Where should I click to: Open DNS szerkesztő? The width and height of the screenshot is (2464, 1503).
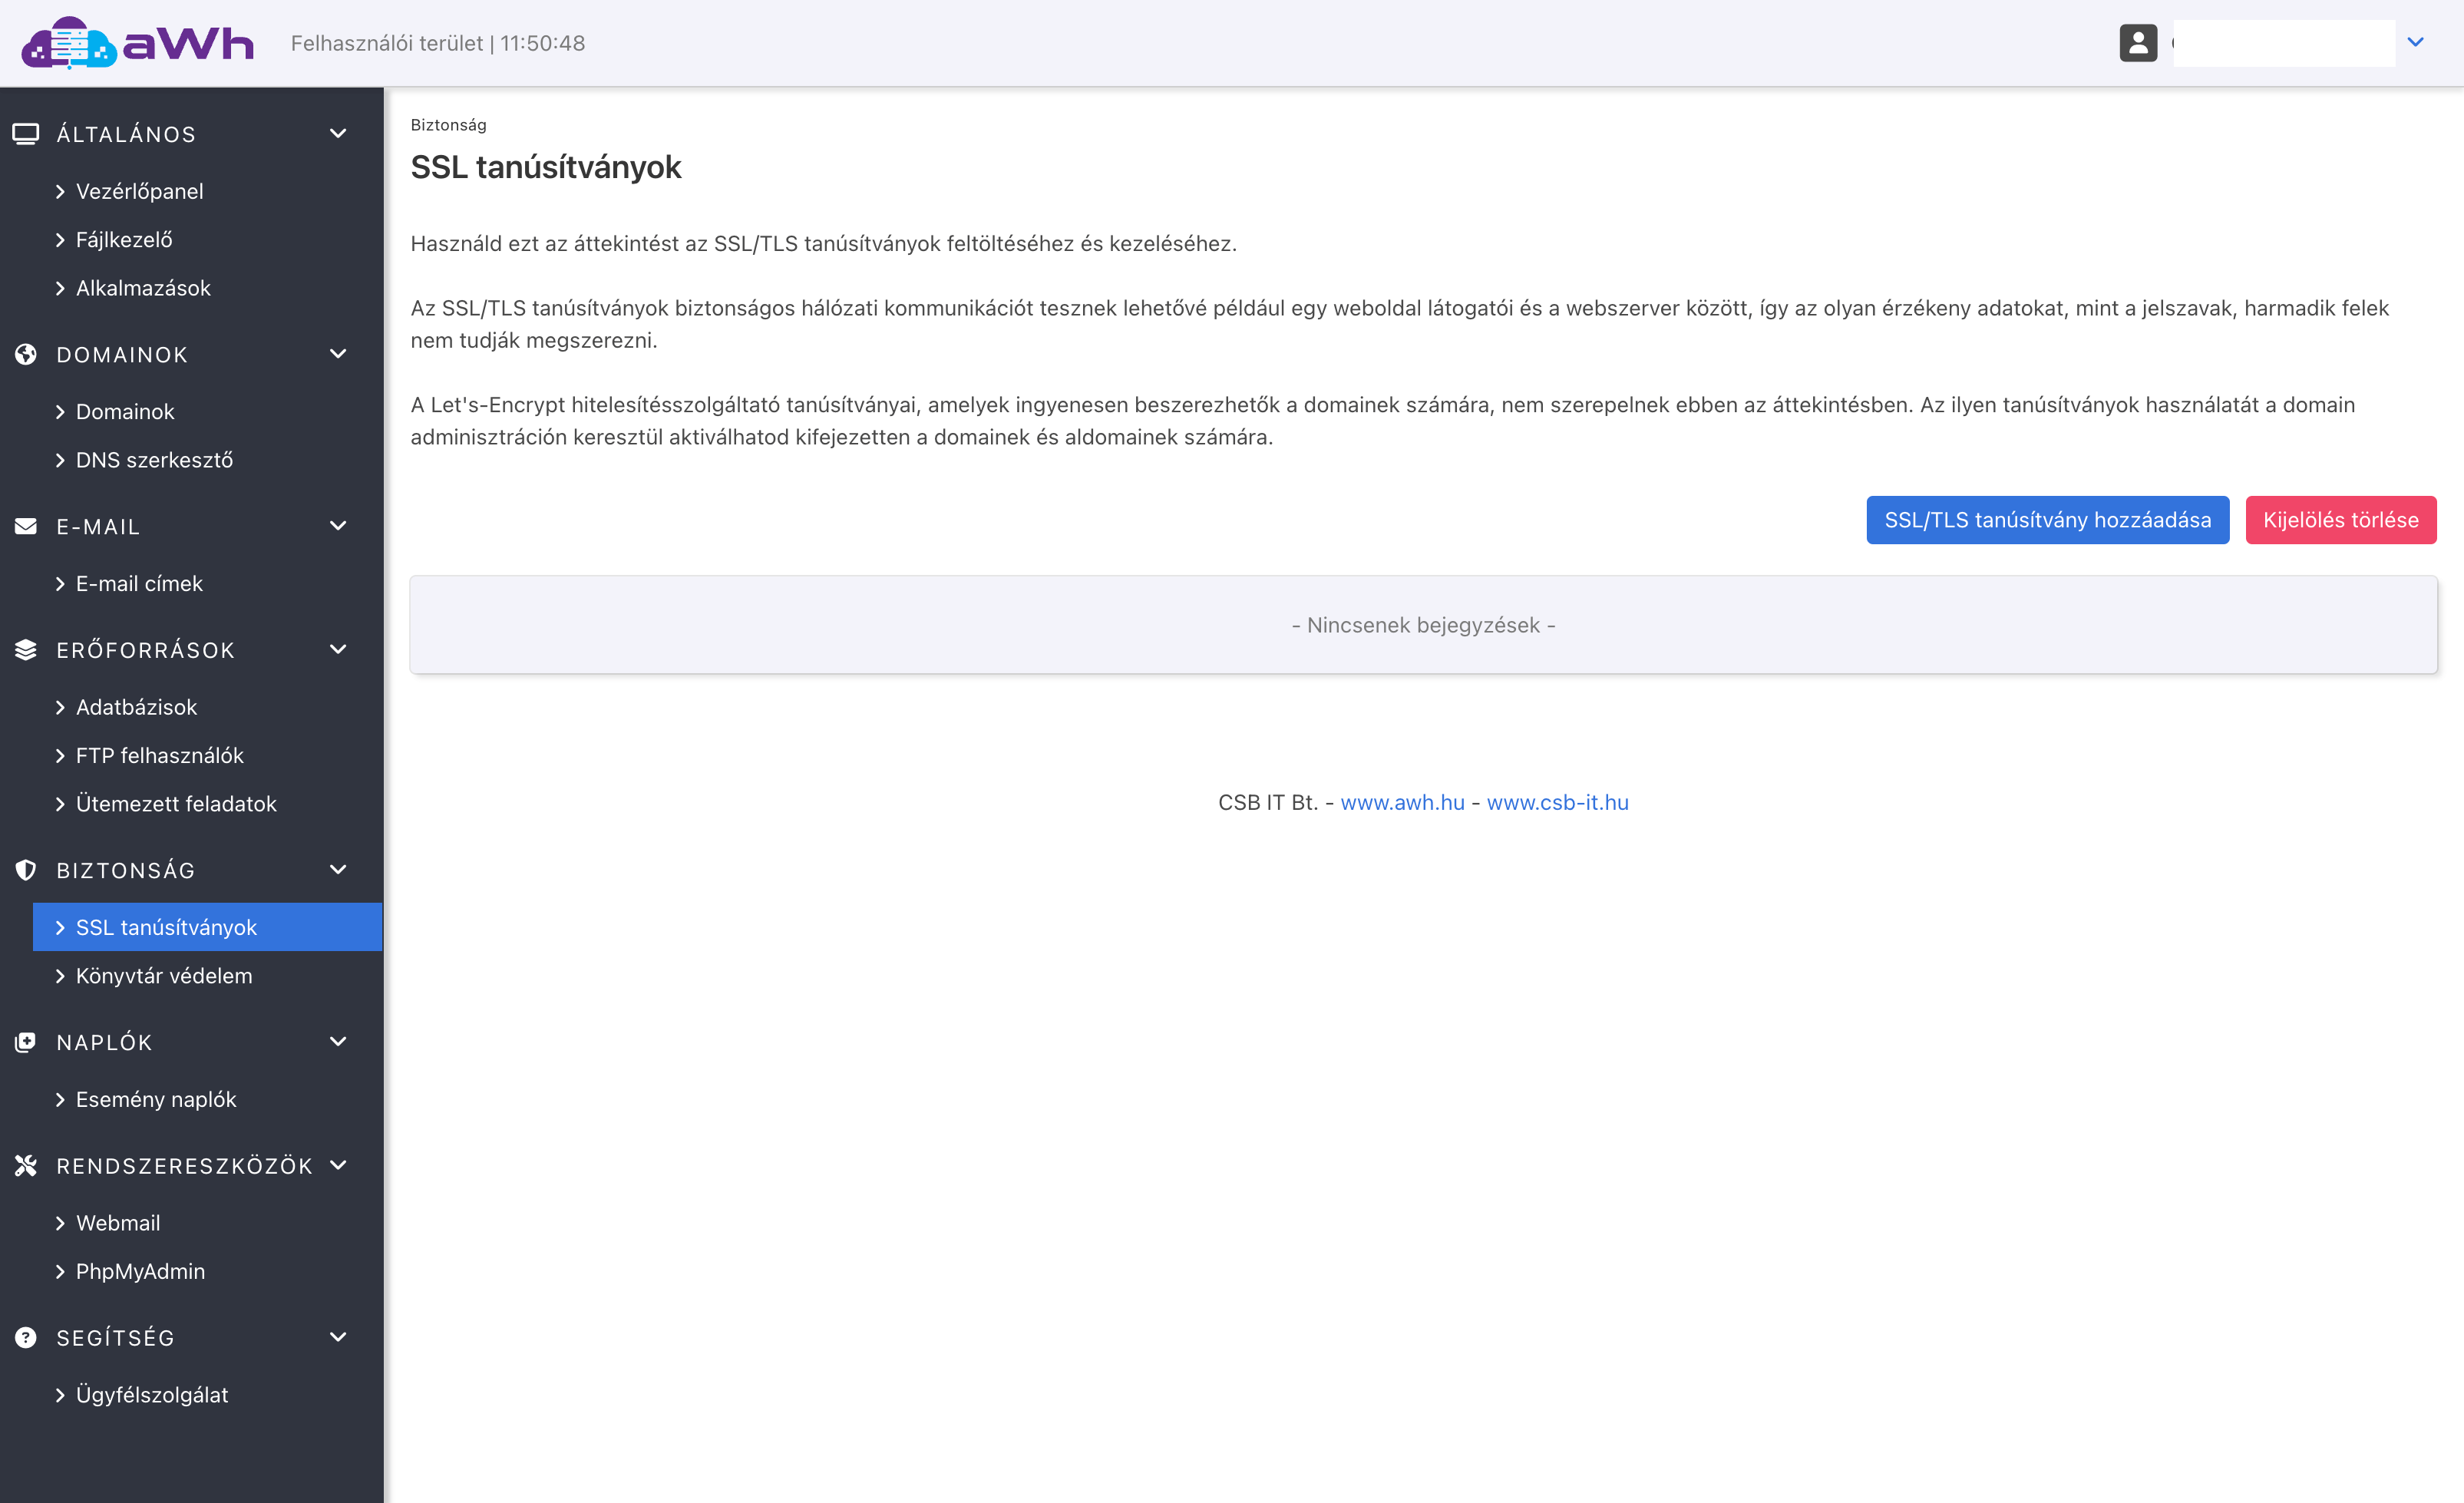207,460
